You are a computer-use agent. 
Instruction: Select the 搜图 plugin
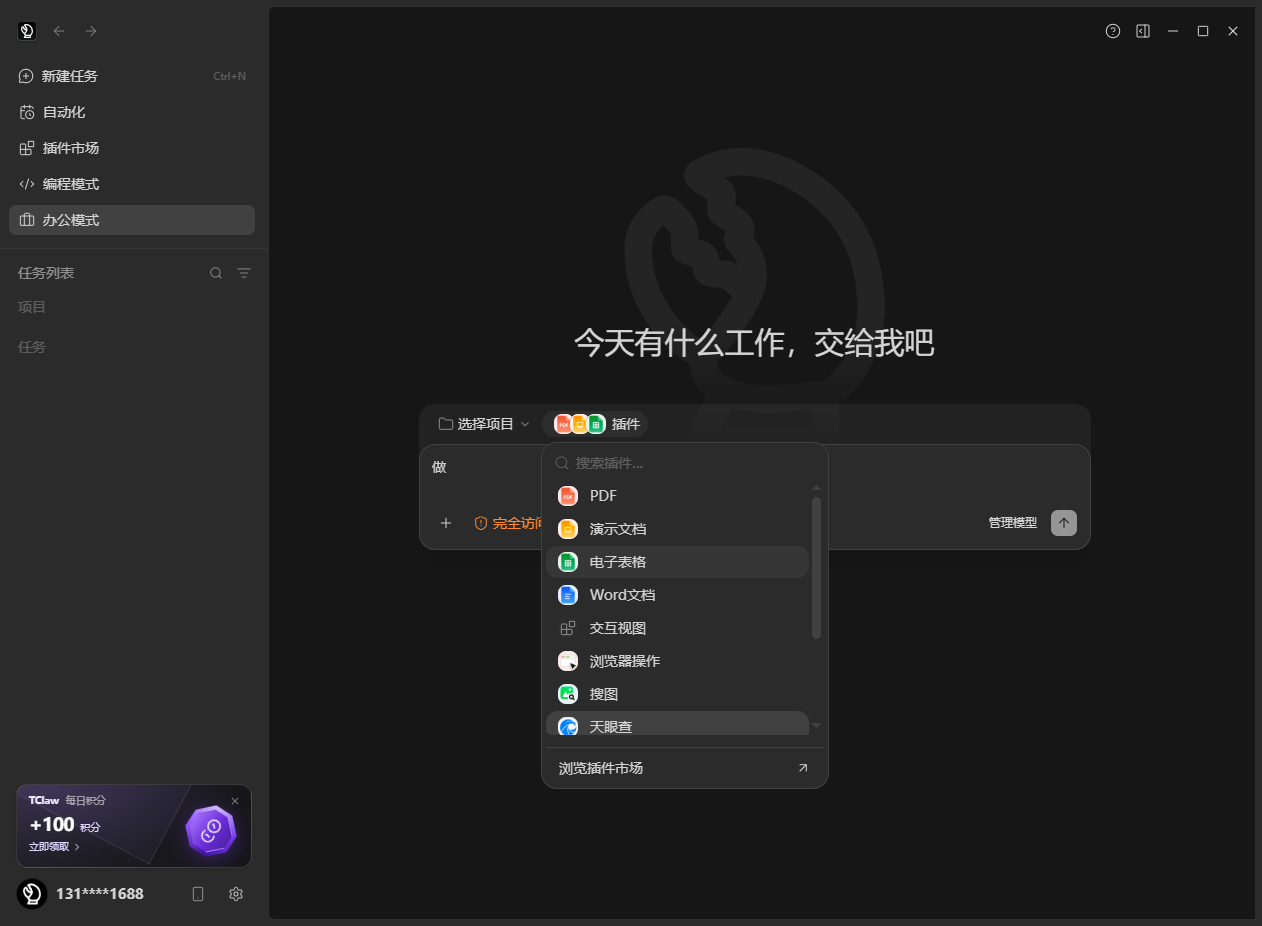677,694
